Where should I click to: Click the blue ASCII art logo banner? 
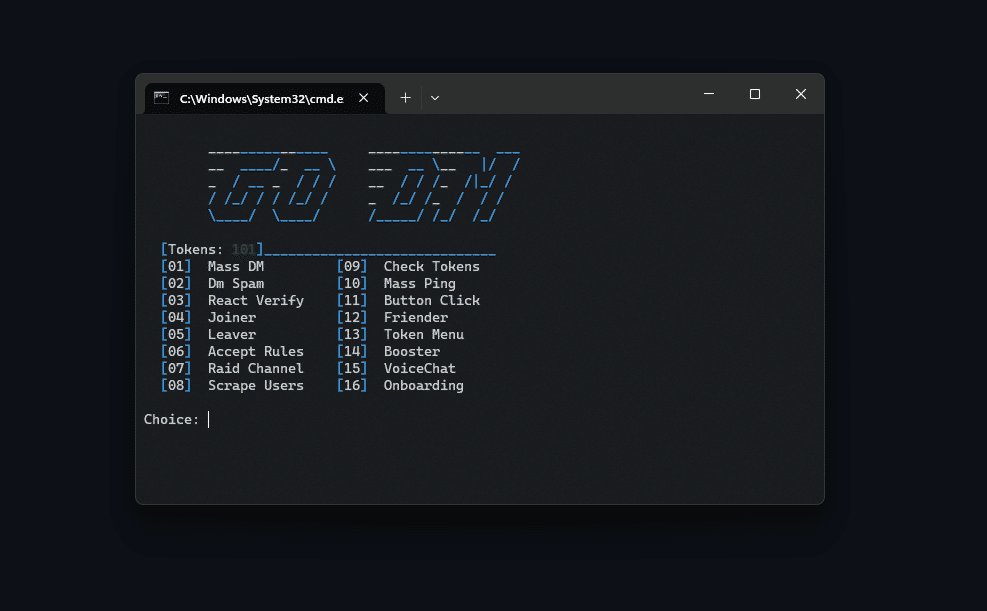(x=364, y=186)
